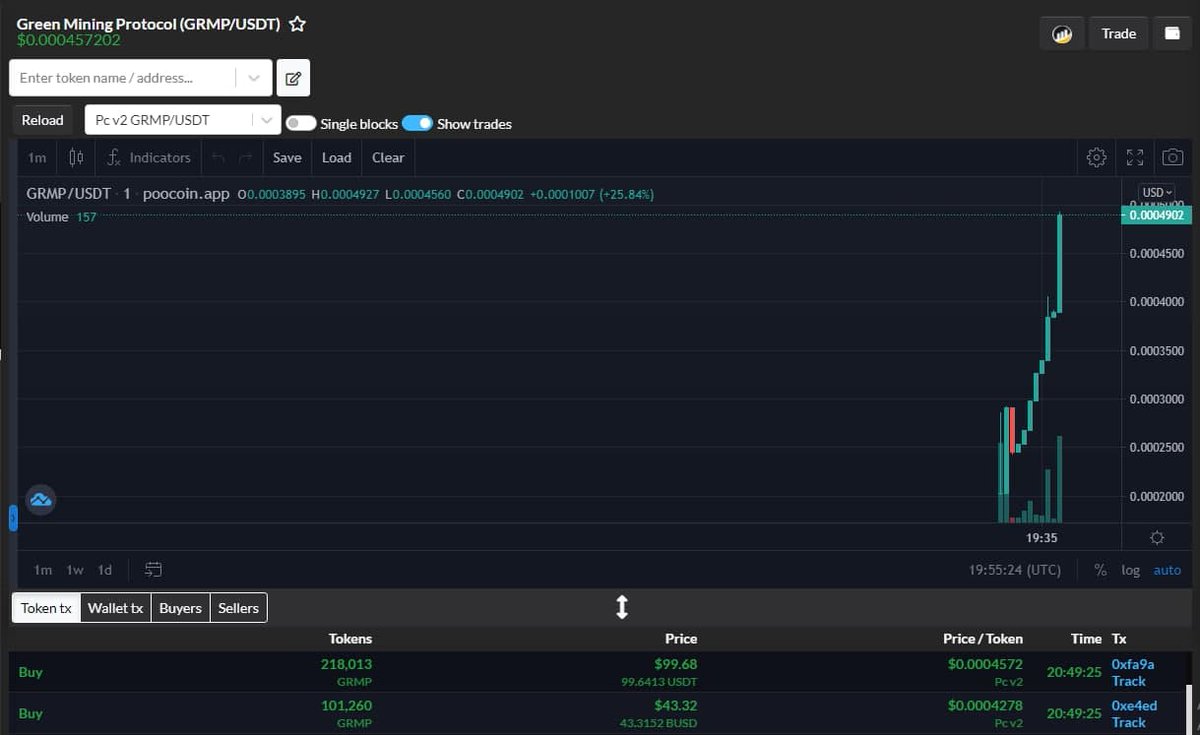Viewport: 1200px width, 735px height.
Task: Take a chart snapshot with camera icon
Action: 1172,157
